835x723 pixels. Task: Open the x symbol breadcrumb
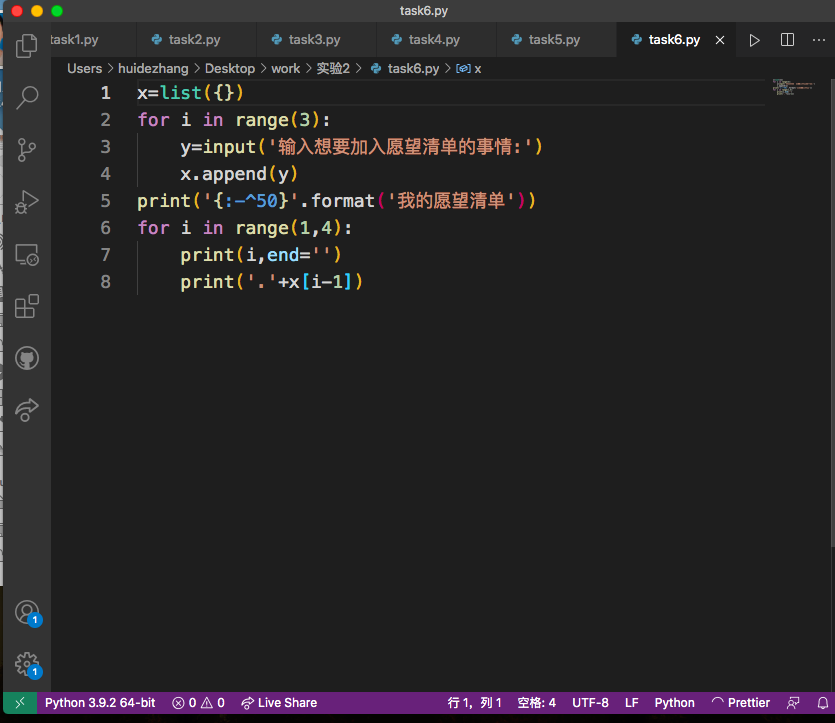(469, 69)
